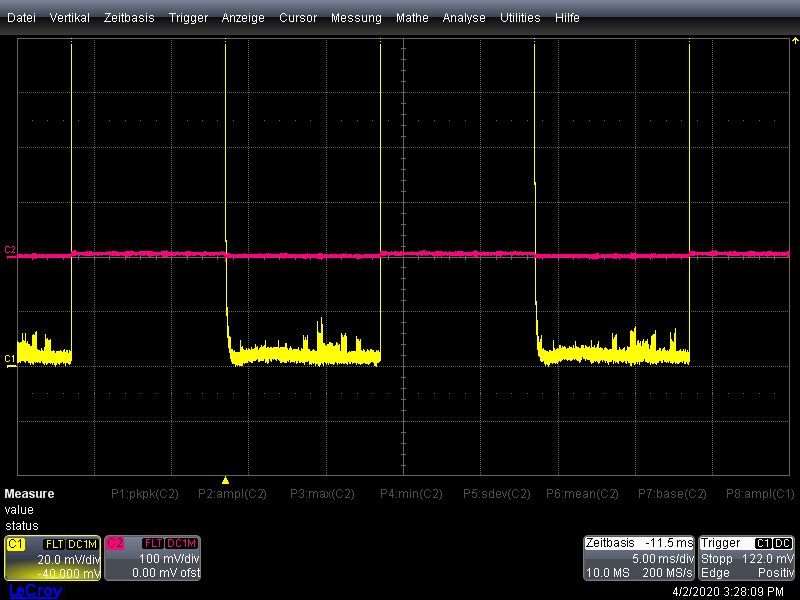This screenshot has height=600, width=800.
Task: Open the Zeitbasis timebase descriptor box
Action: [639, 559]
